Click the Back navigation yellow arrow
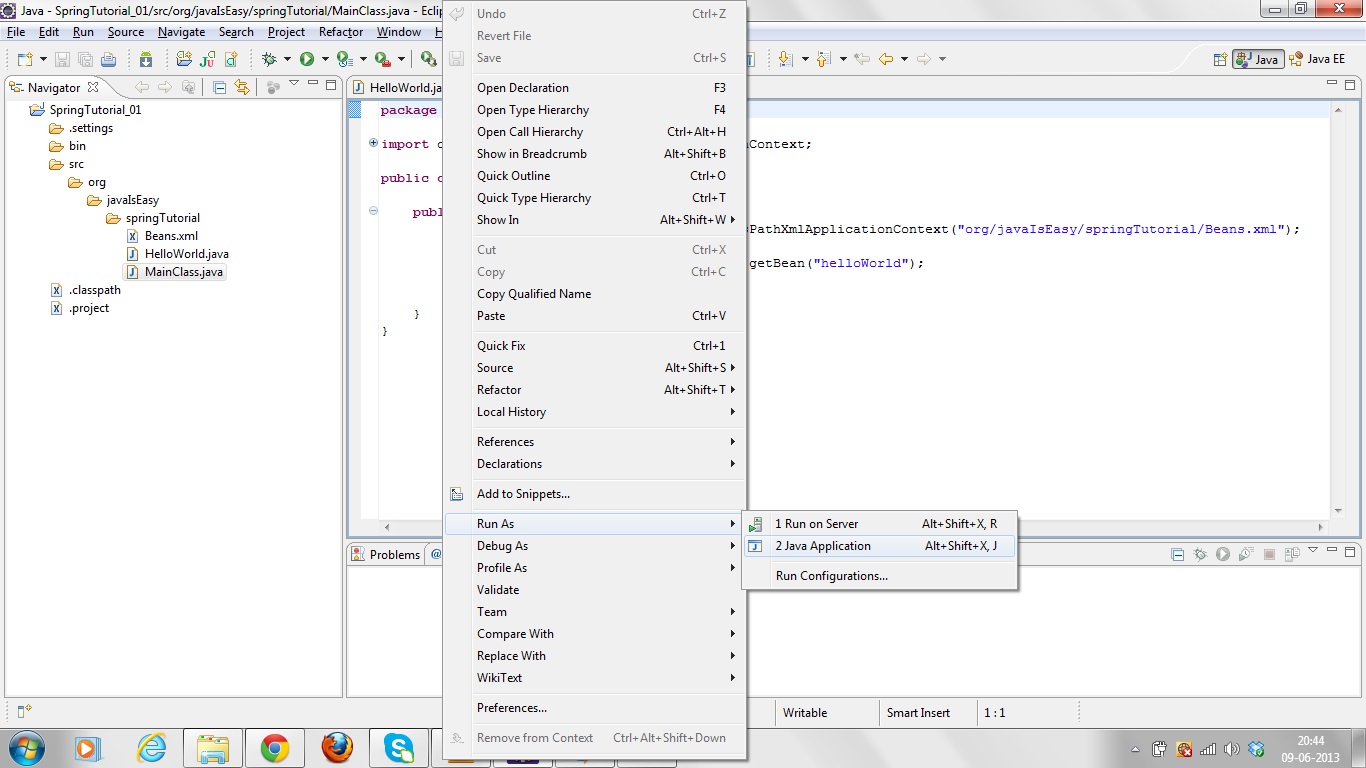 pyautogui.click(x=885, y=59)
